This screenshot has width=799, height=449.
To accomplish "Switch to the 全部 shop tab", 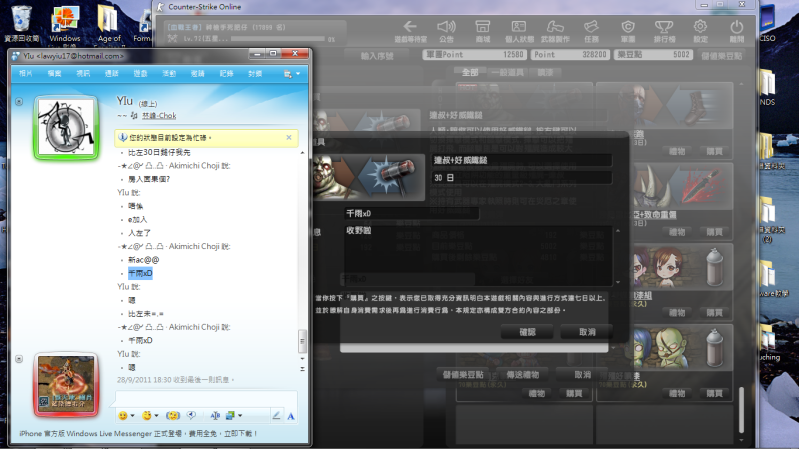I will tap(470, 72).
